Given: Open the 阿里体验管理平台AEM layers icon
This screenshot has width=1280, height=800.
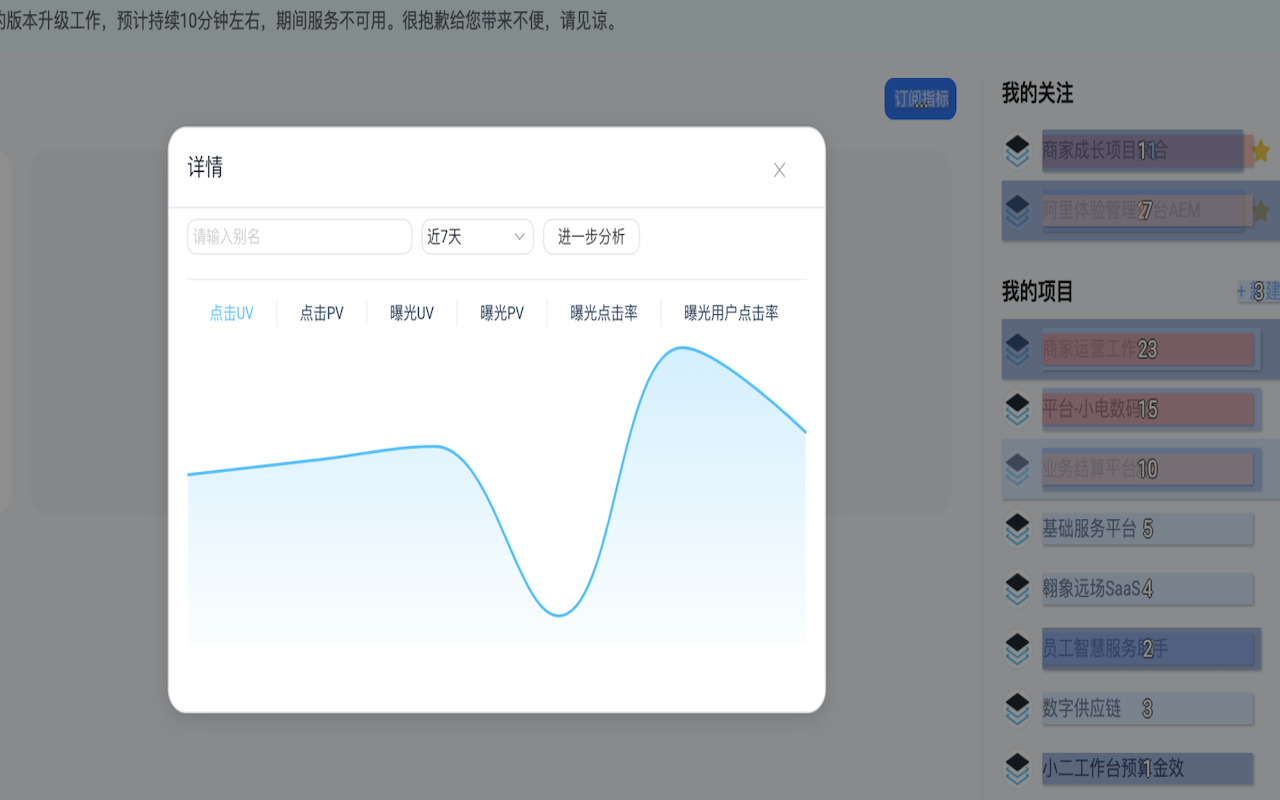Looking at the screenshot, I should pyautogui.click(x=1017, y=211).
